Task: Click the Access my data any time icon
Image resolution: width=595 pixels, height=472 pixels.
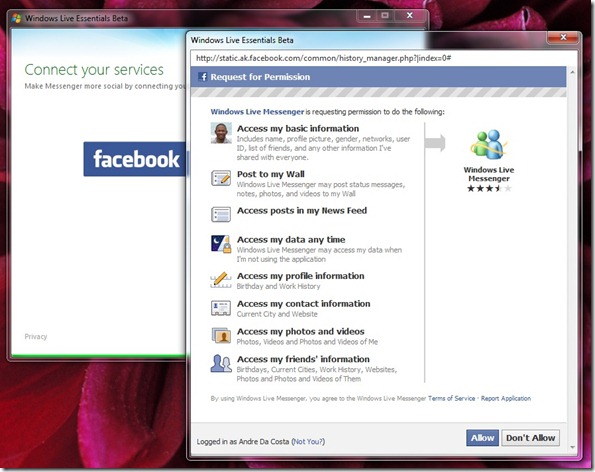Action: pos(221,244)
